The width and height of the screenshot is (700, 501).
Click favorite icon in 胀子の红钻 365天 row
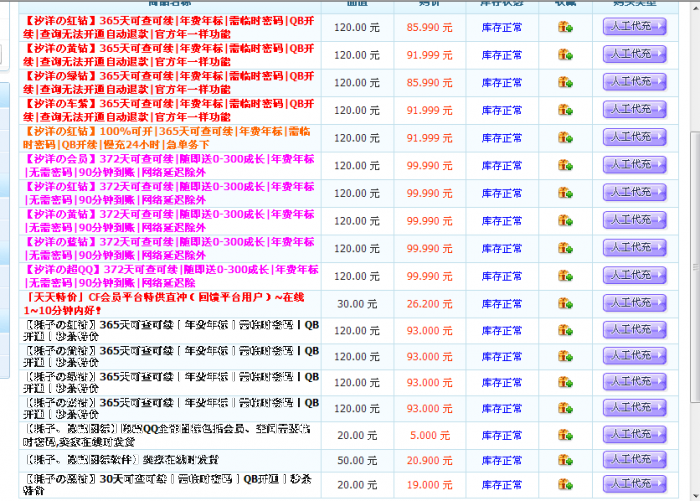pyautogui.click(x=565, y=331)
